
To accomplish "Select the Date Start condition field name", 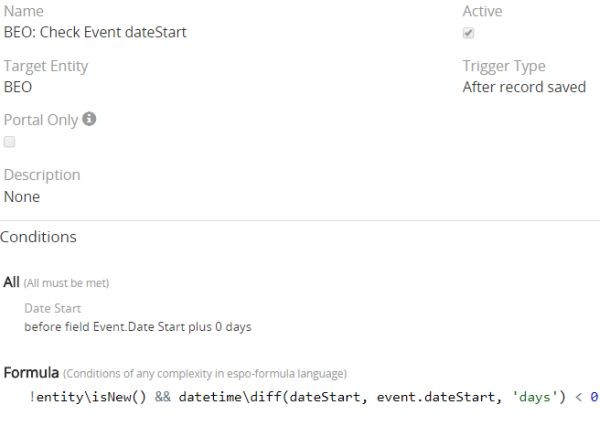I will (52, 309).
